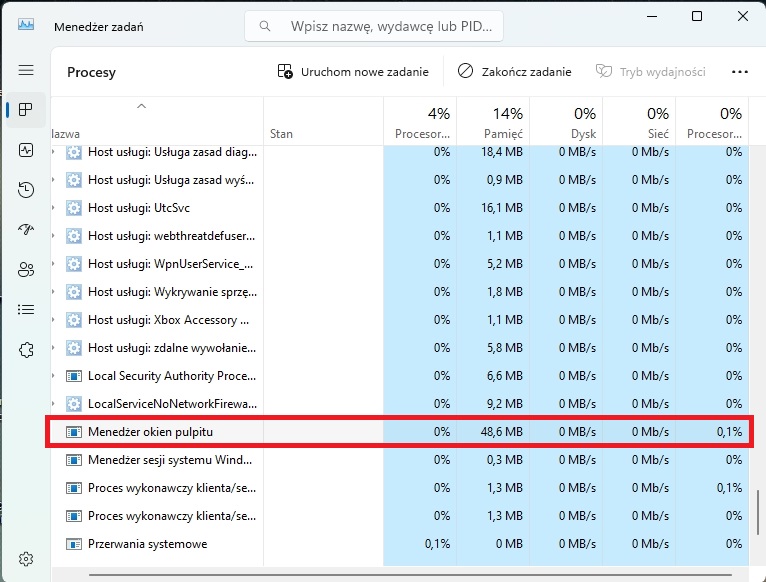
Task: Expand Host usługi: Usługa zasad wyś... row
Action: click(53, 180)
